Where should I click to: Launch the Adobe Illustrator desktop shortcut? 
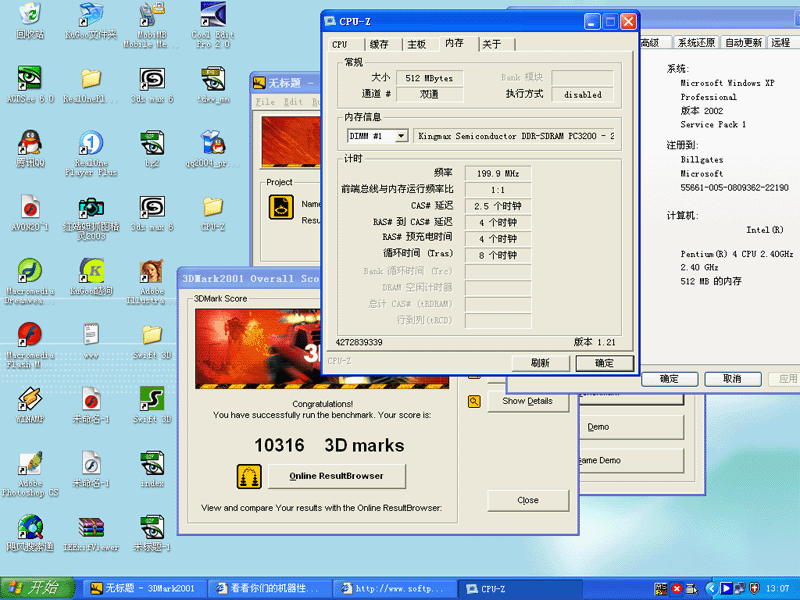(x=152, y=281)
